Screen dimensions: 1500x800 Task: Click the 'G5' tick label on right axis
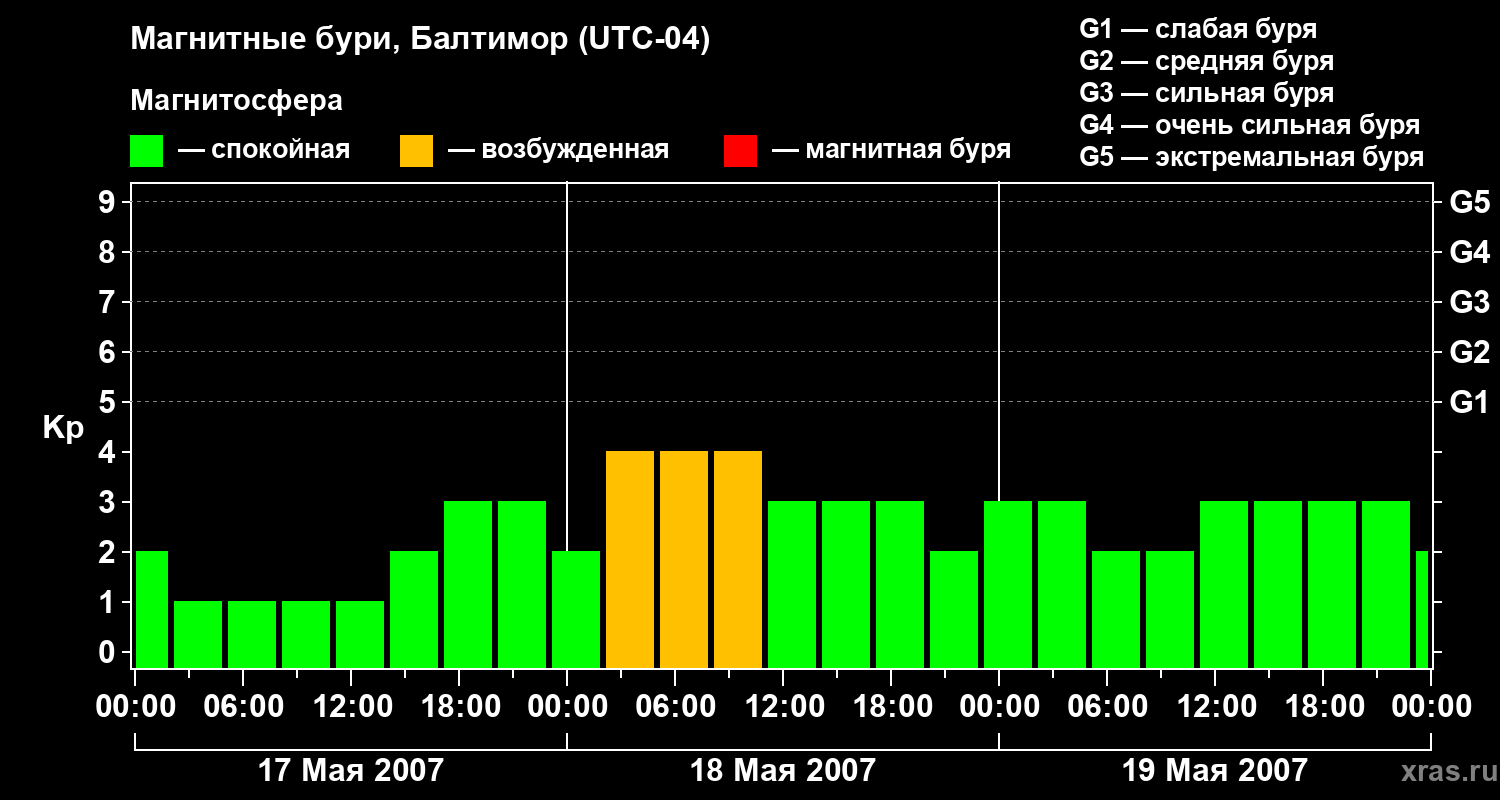(1470, 202)
